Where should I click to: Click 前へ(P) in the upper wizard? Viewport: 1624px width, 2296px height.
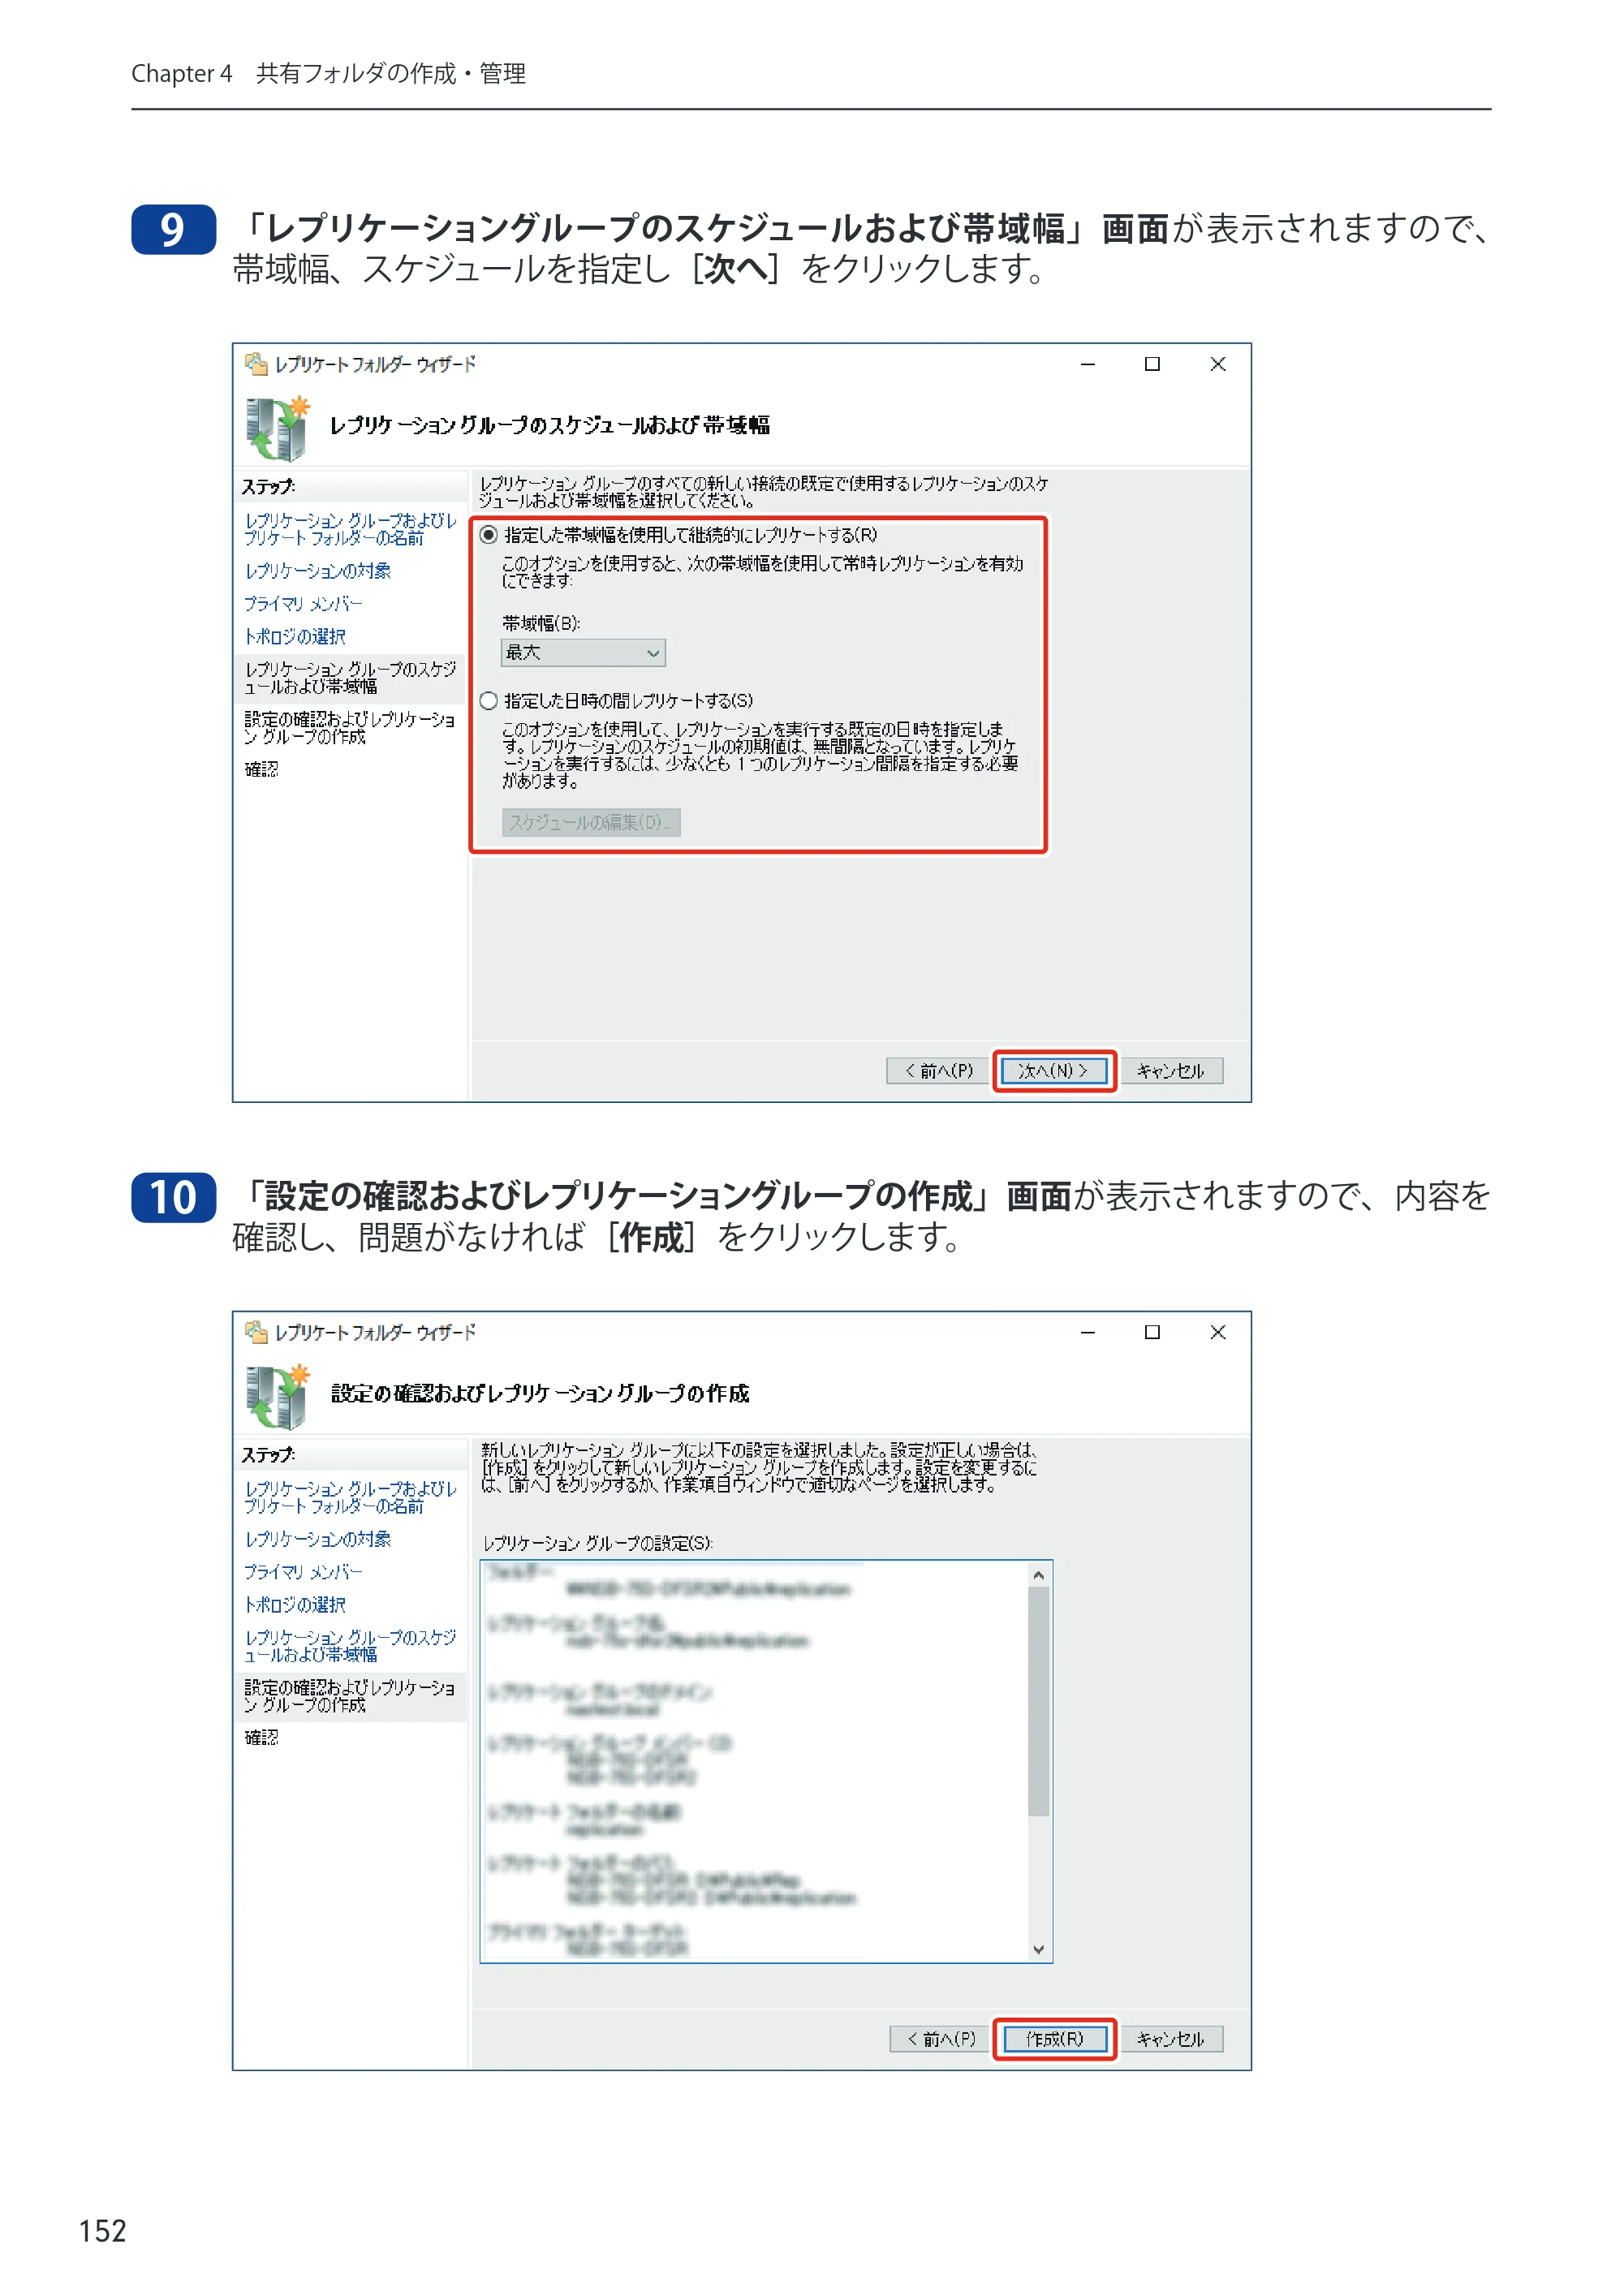point(938,1070)
